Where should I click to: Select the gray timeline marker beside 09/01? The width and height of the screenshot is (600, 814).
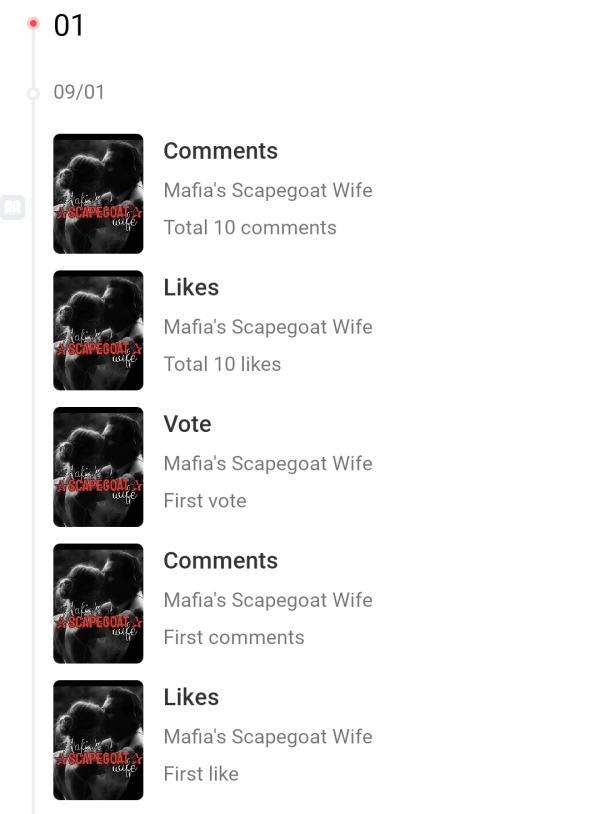(33, 93)
